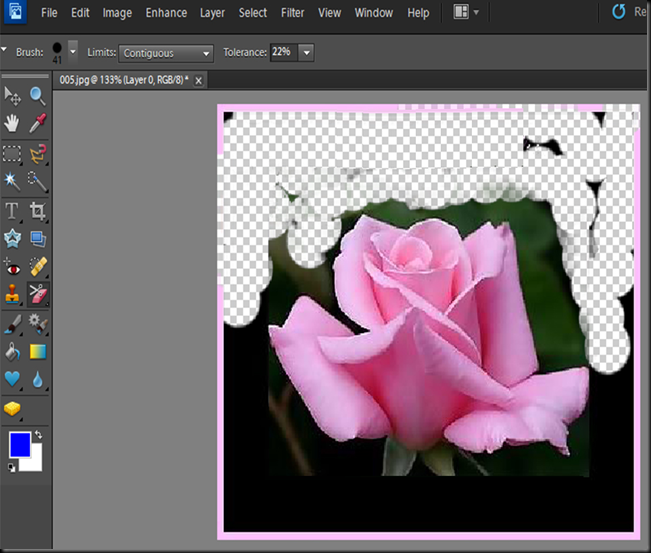Select the Magnetic Lasso tool

tap(37, 154)
